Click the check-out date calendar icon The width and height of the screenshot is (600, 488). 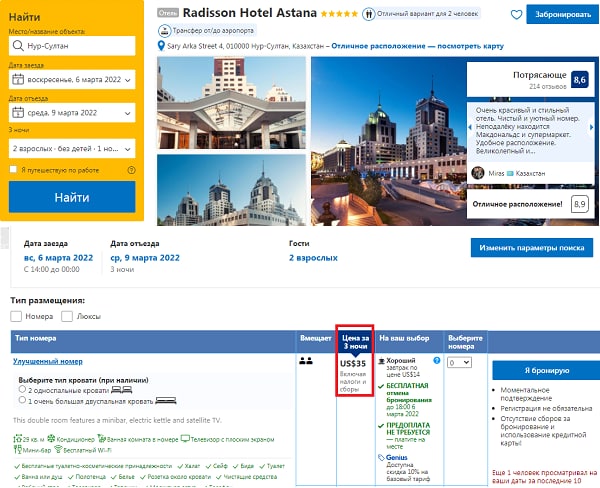tap(18, 113)
